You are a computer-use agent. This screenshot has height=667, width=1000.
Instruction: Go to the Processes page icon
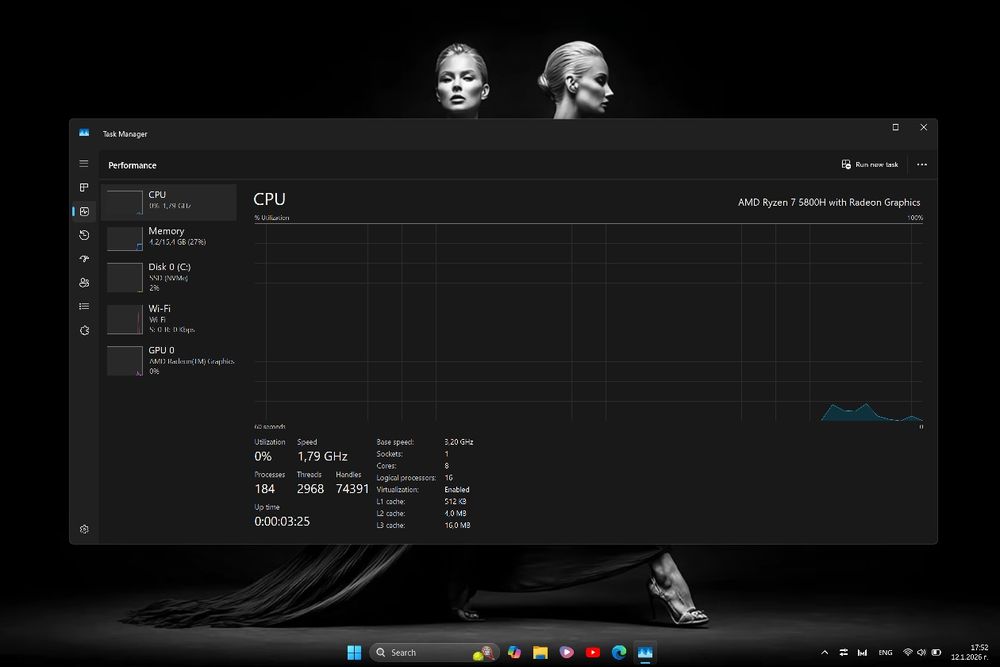[x=84, y=187]
